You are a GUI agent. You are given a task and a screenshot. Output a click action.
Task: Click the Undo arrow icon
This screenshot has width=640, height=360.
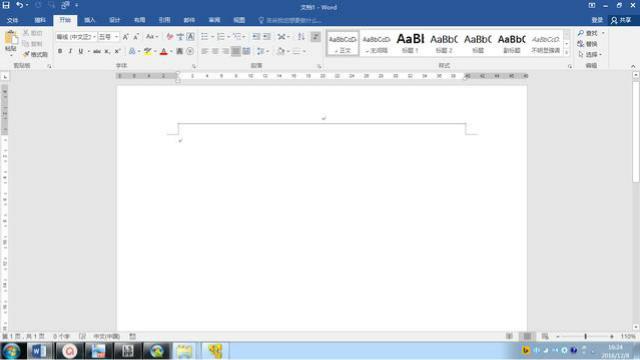(x=19, y=5)
